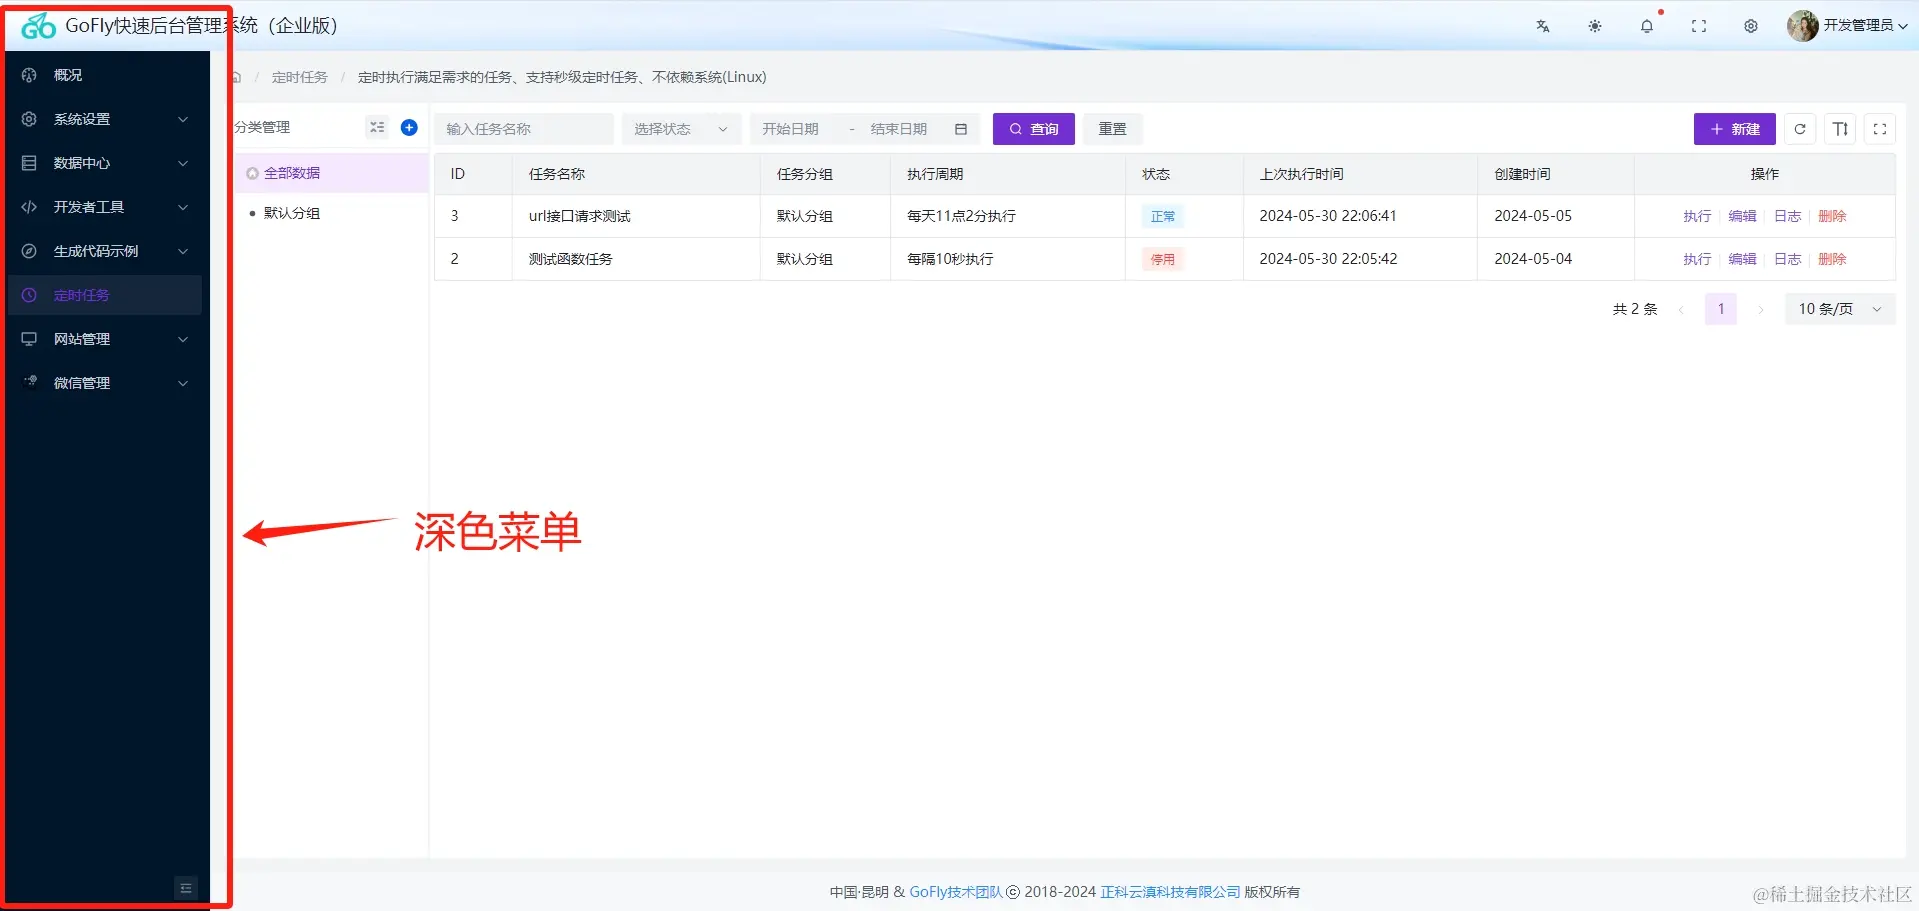Click the 新建 create button
This screenshot has height=911, width=1919.
[x=1735, y=129]
